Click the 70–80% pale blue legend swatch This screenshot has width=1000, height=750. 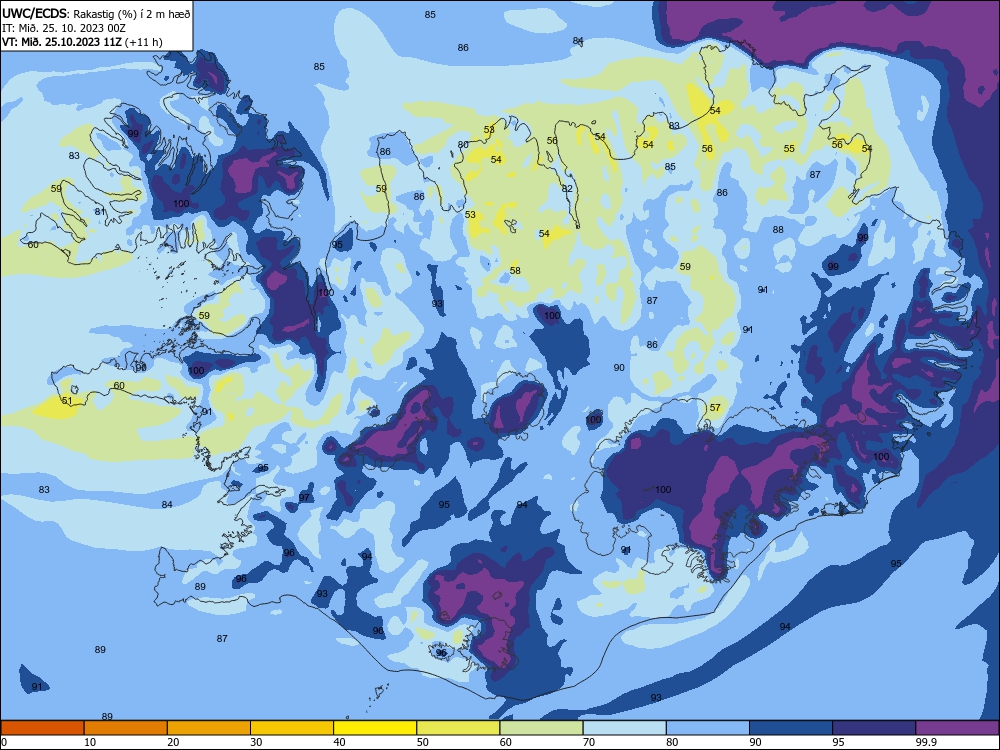tap(624, 728)
